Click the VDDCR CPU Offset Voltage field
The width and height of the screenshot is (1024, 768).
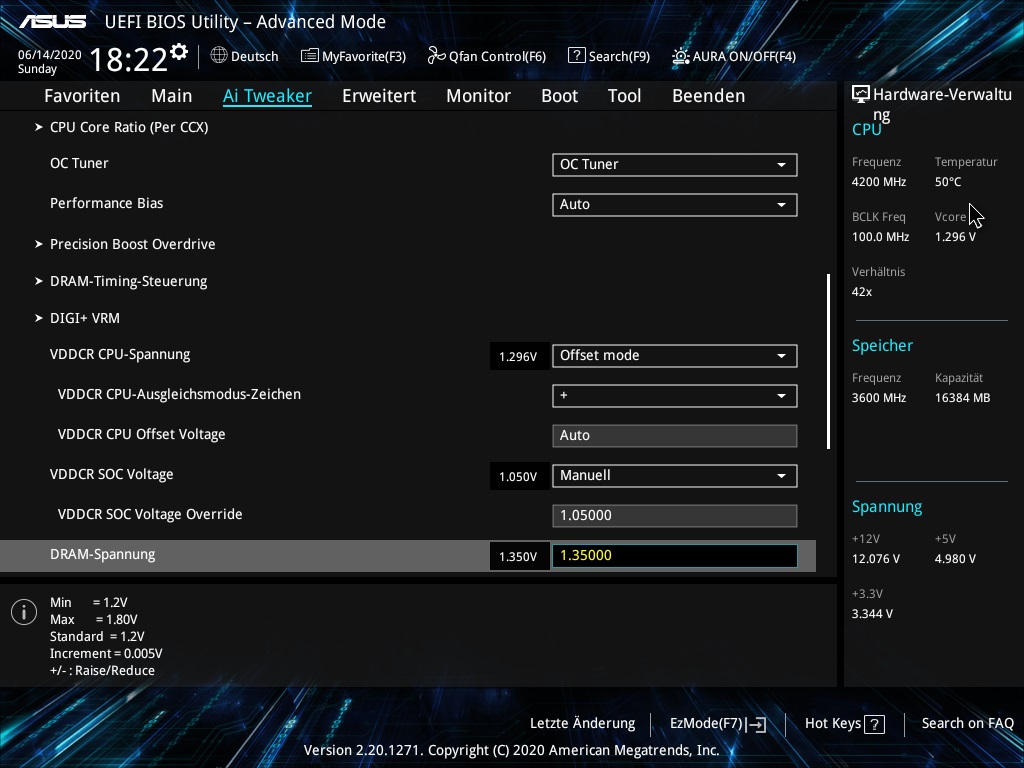click(x=675, y=436)
